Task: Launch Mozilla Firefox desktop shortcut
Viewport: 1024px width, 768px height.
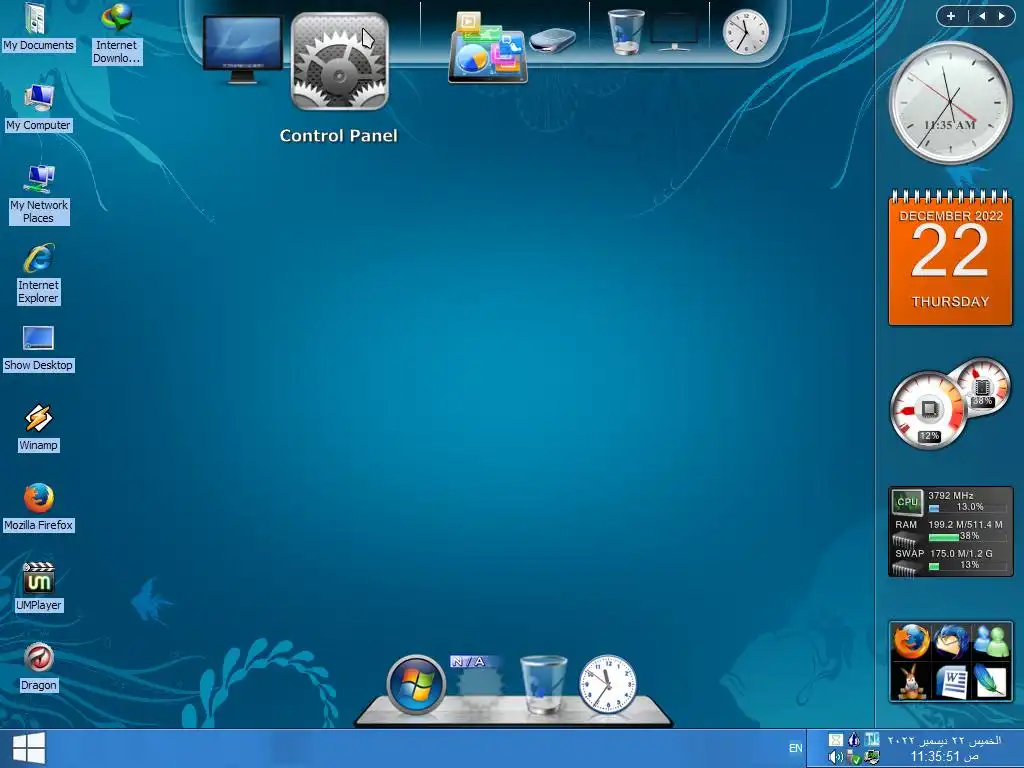Action: click(x=39, y=508)
